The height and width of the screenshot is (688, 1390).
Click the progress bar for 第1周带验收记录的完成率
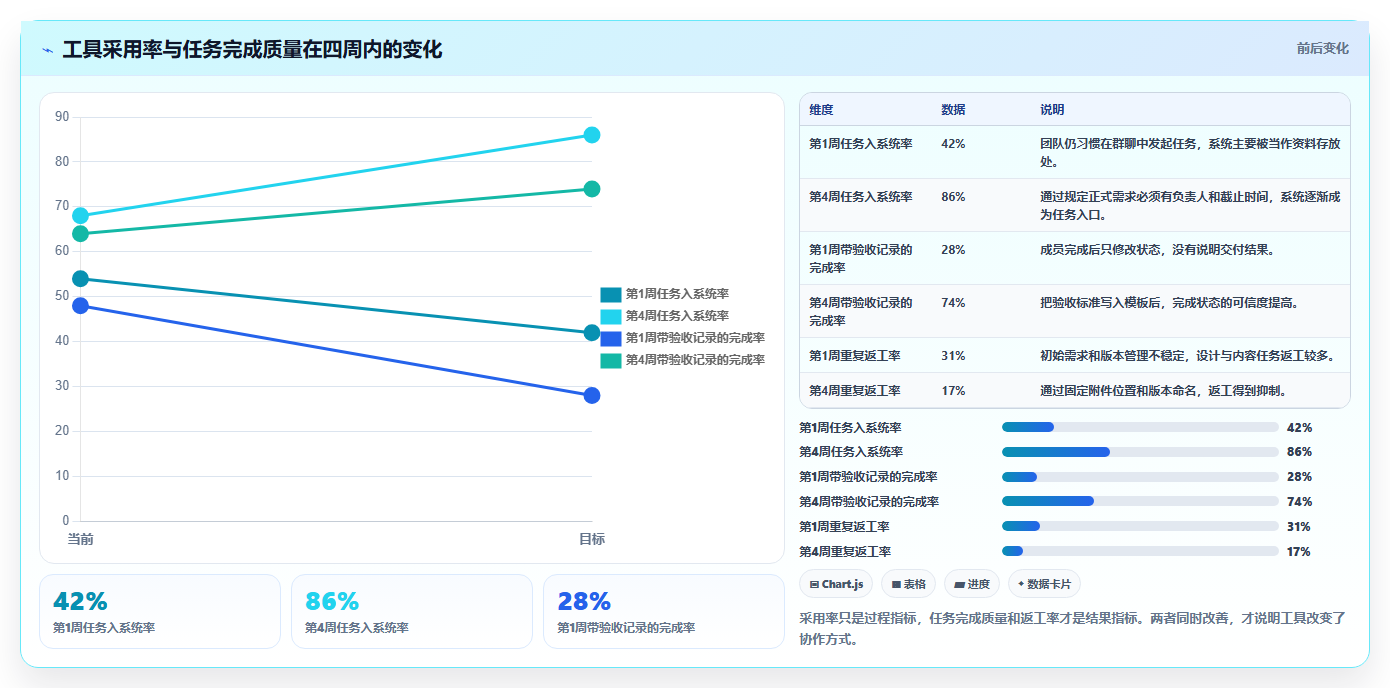pyautogui.click(x=1140, y=477)
